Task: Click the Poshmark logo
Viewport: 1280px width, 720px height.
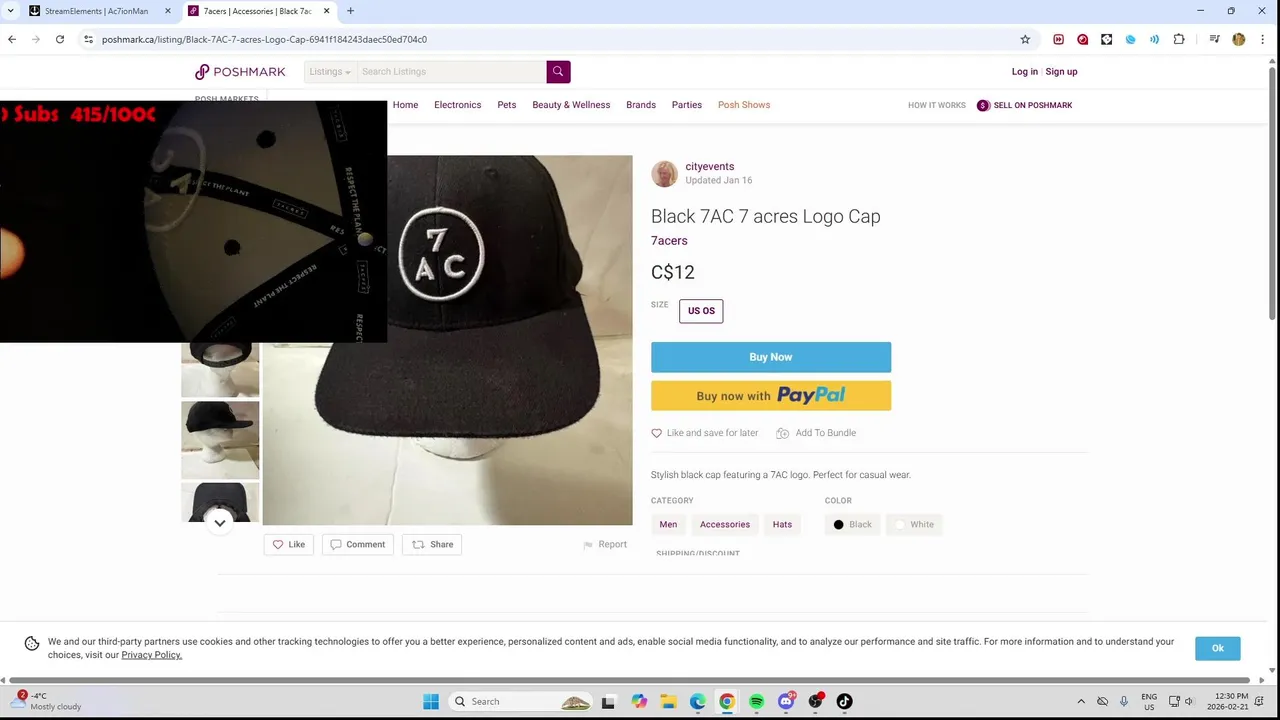Action: [x=240, y=72]
